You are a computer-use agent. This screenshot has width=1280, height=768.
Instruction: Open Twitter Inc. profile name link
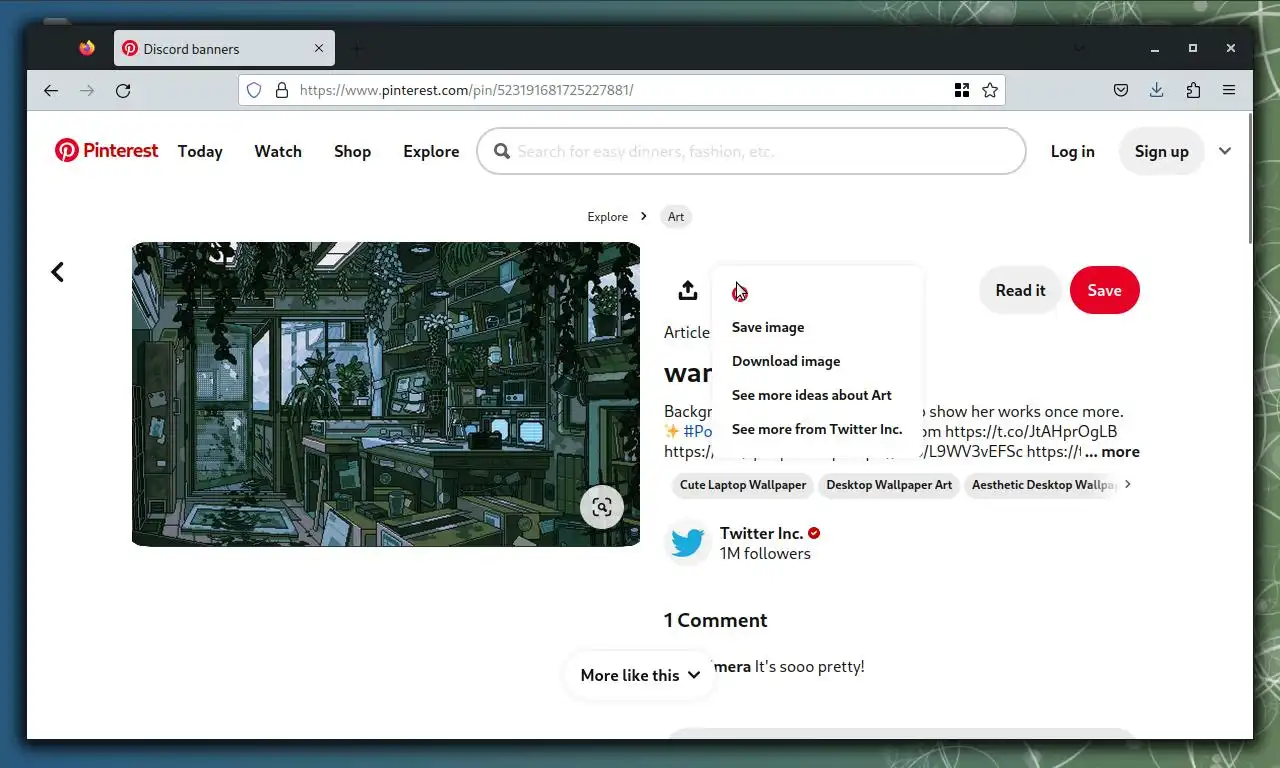pos(762,533)
